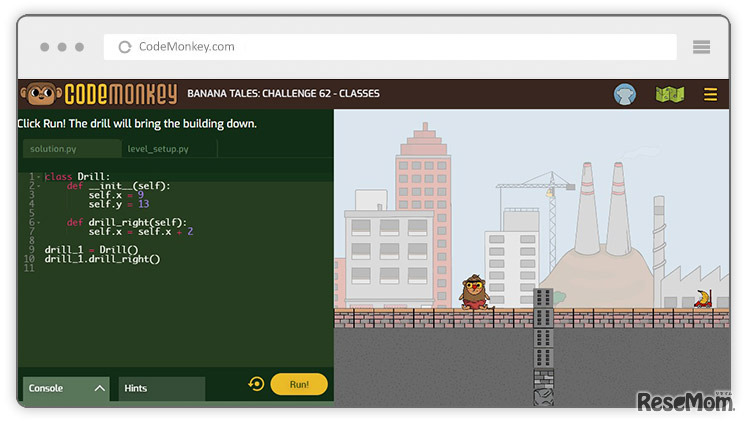Collapse the __init__ fold arrow on line 2
Image resolution: width=748 pixels, height=425 pixels.
pos(39,186)
